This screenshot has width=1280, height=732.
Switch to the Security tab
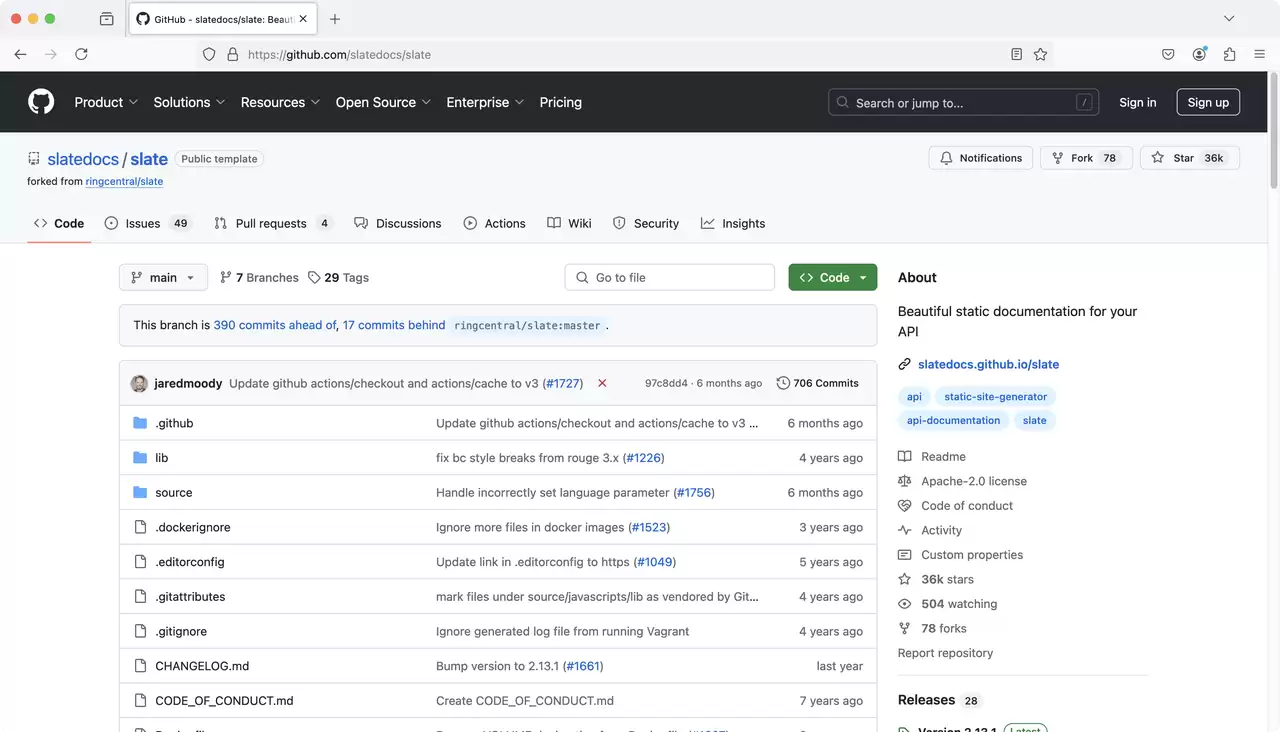coord(646,223)
